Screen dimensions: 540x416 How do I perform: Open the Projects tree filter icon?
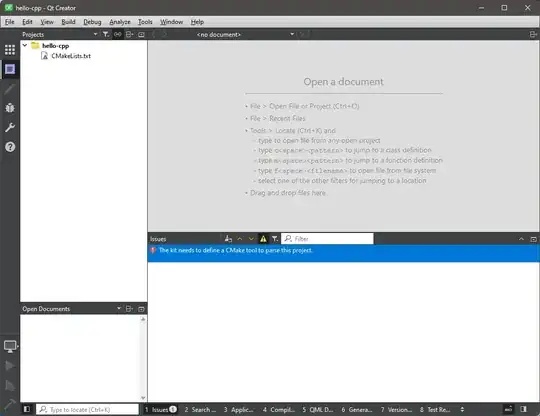[x=106, y=34]
